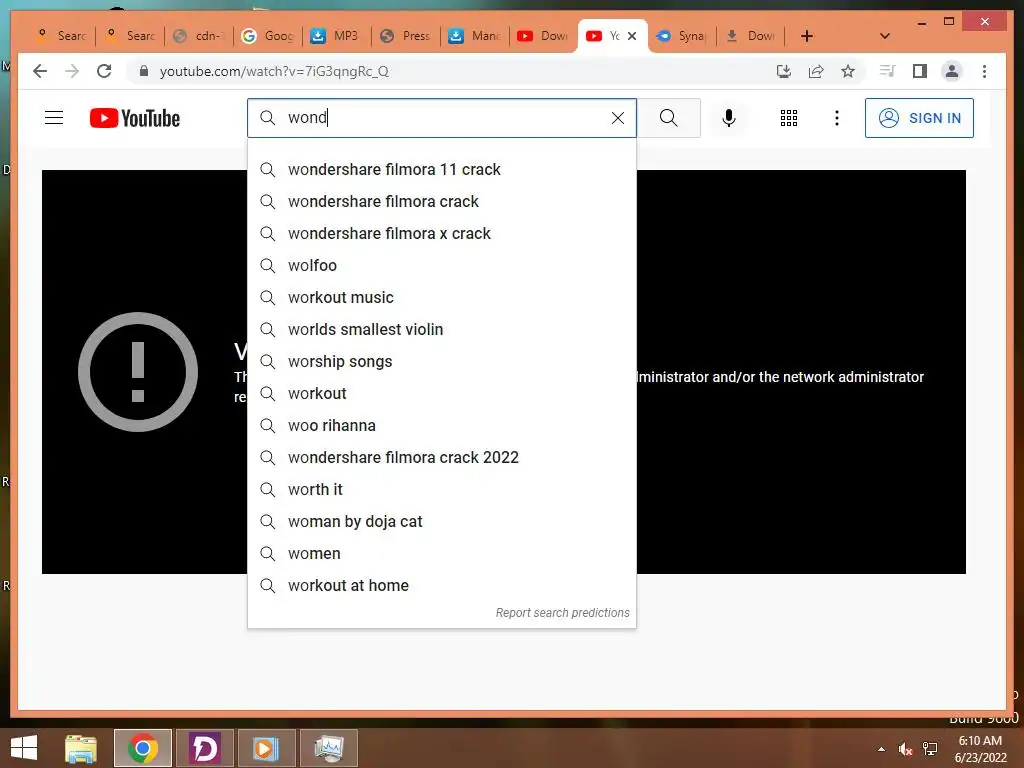
Task: Choose the workout at home suggestion
Action: (441, 585)
